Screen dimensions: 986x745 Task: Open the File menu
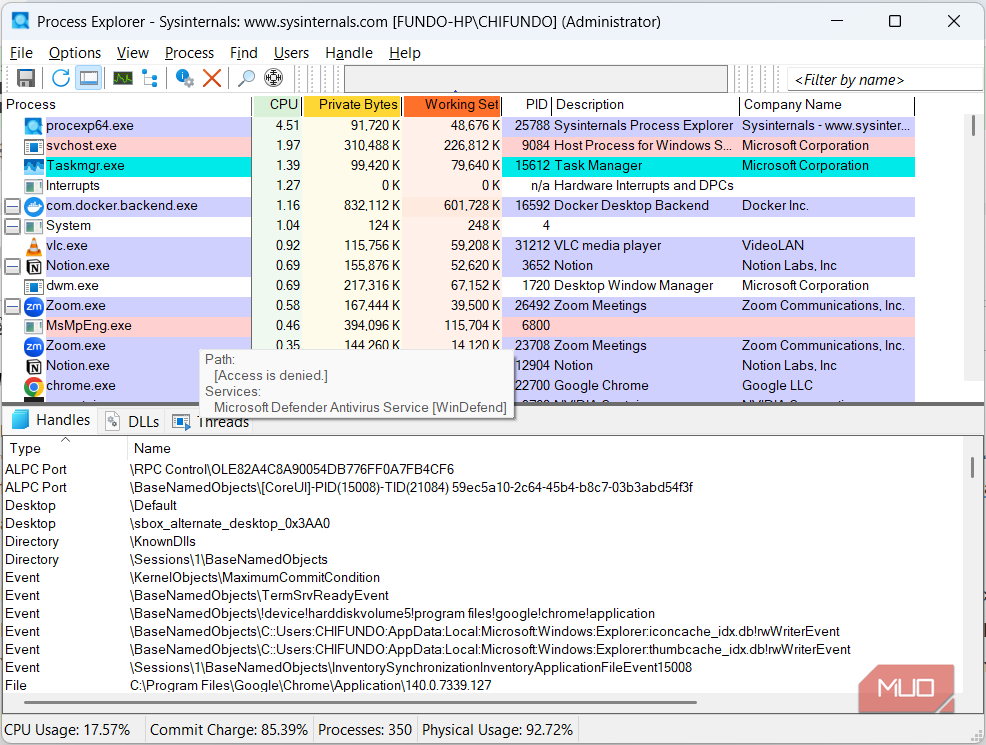tap(21, 53)
